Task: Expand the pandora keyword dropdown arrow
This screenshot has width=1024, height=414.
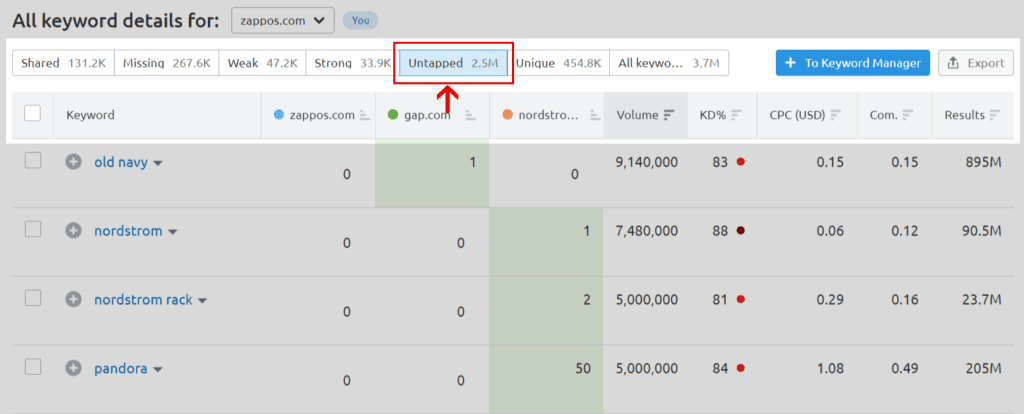Action: pos(157,370)
